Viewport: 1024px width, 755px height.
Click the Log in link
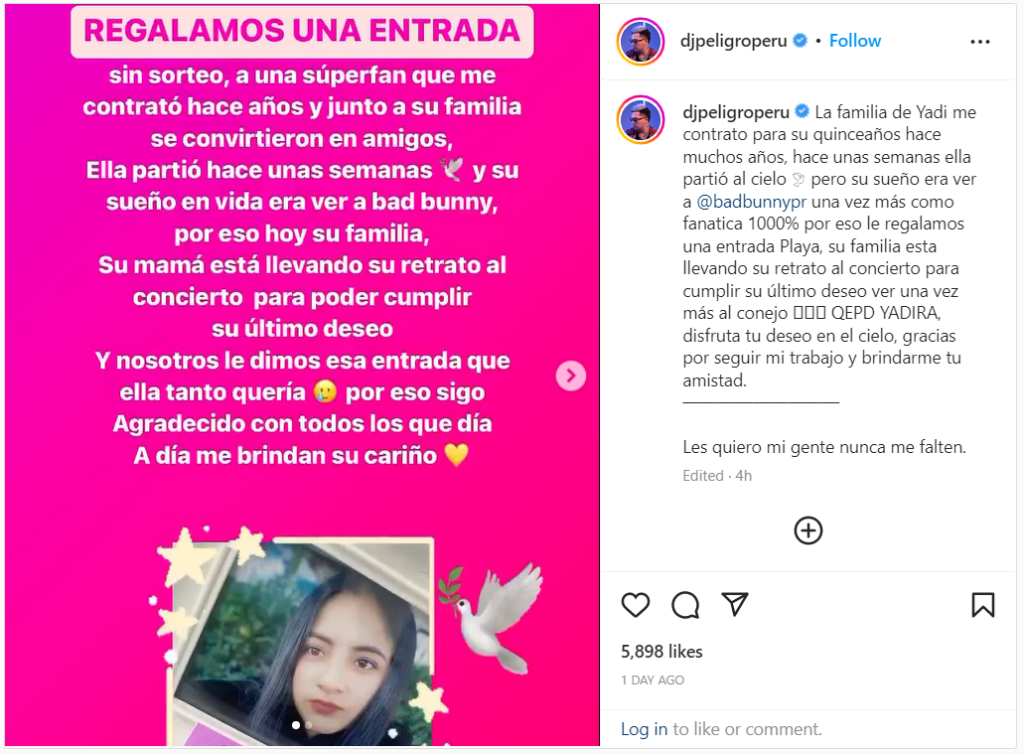click(x=644, y=729)
